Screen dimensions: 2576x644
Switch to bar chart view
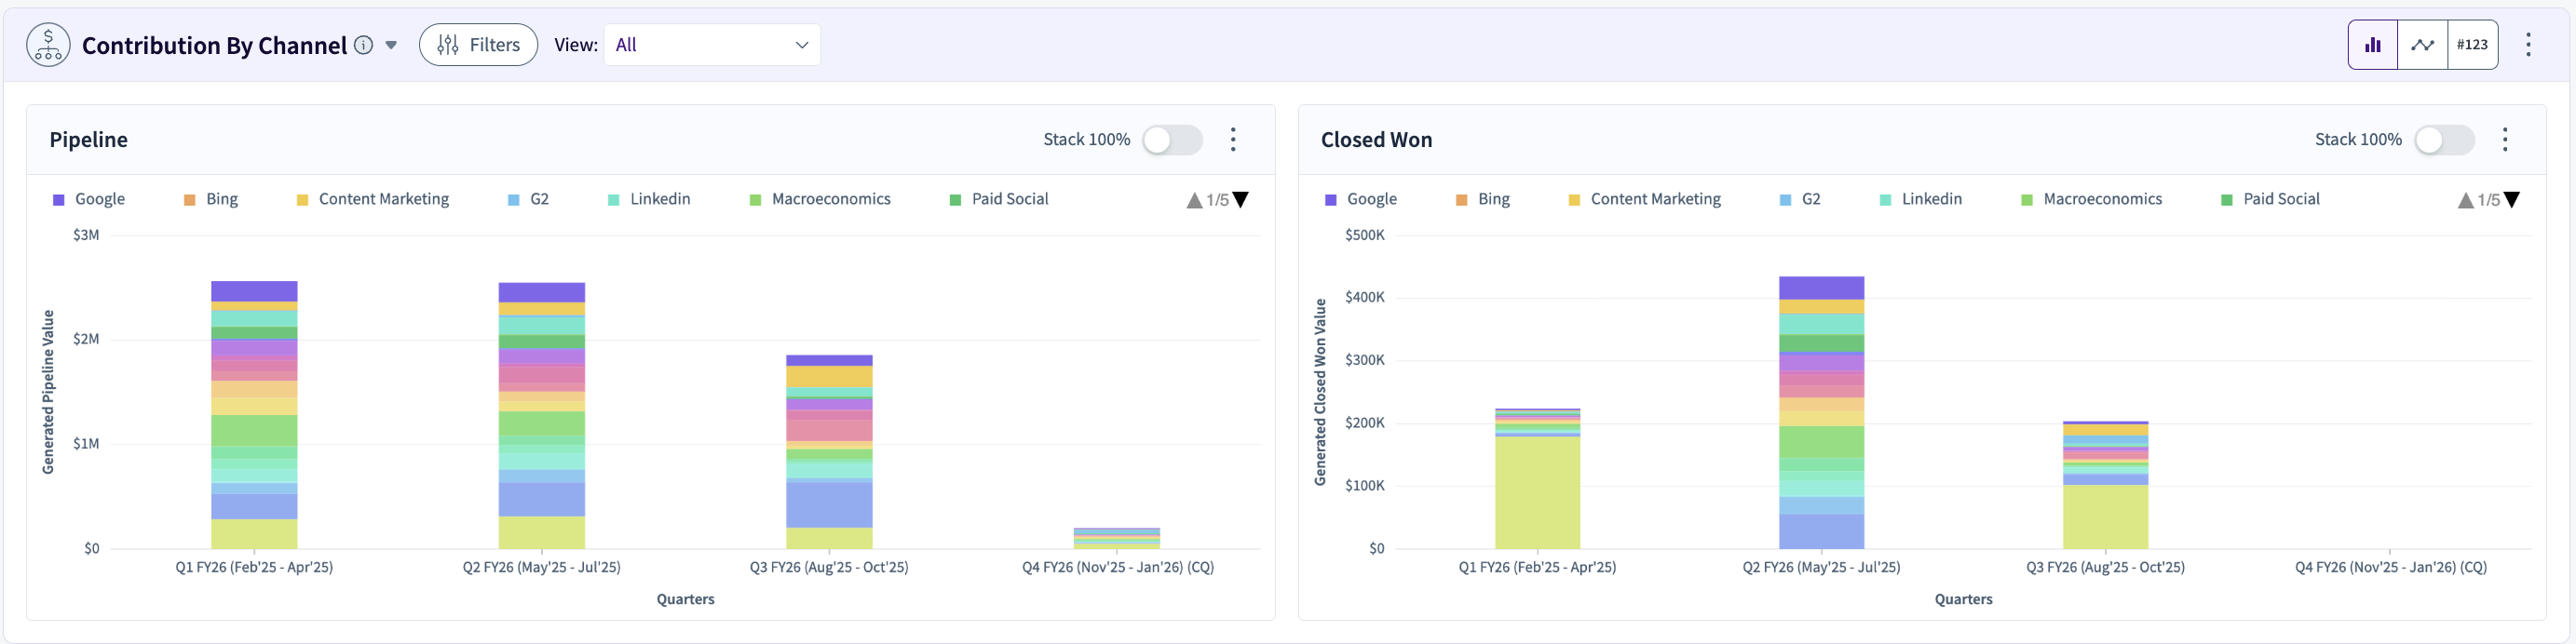coord(2372,45)
